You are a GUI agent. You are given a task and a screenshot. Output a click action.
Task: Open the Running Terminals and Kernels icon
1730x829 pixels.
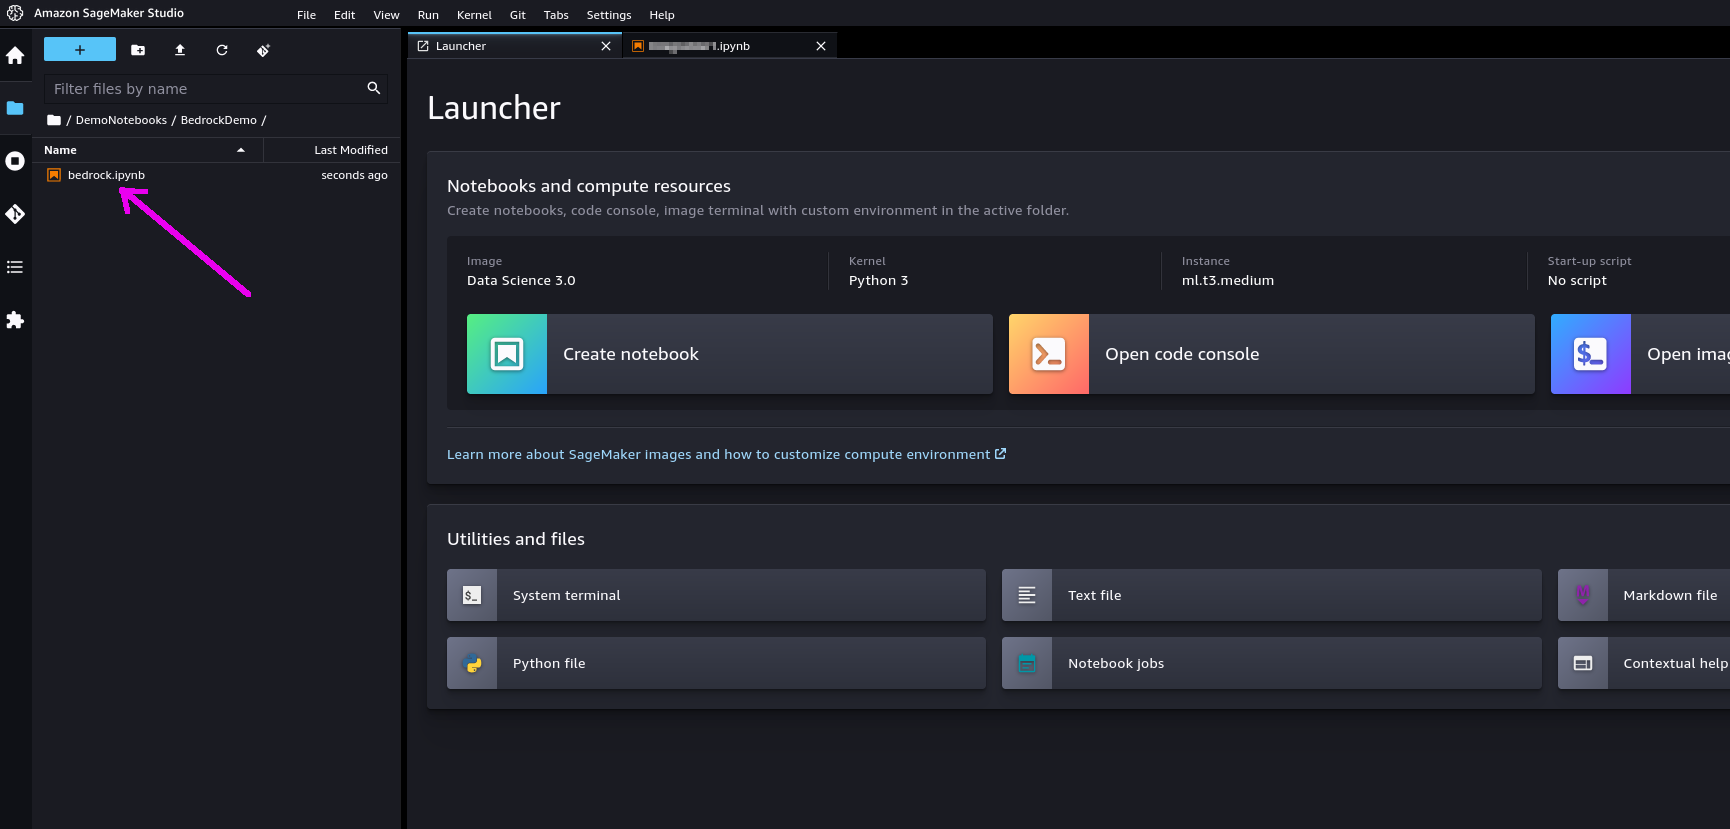15,161
